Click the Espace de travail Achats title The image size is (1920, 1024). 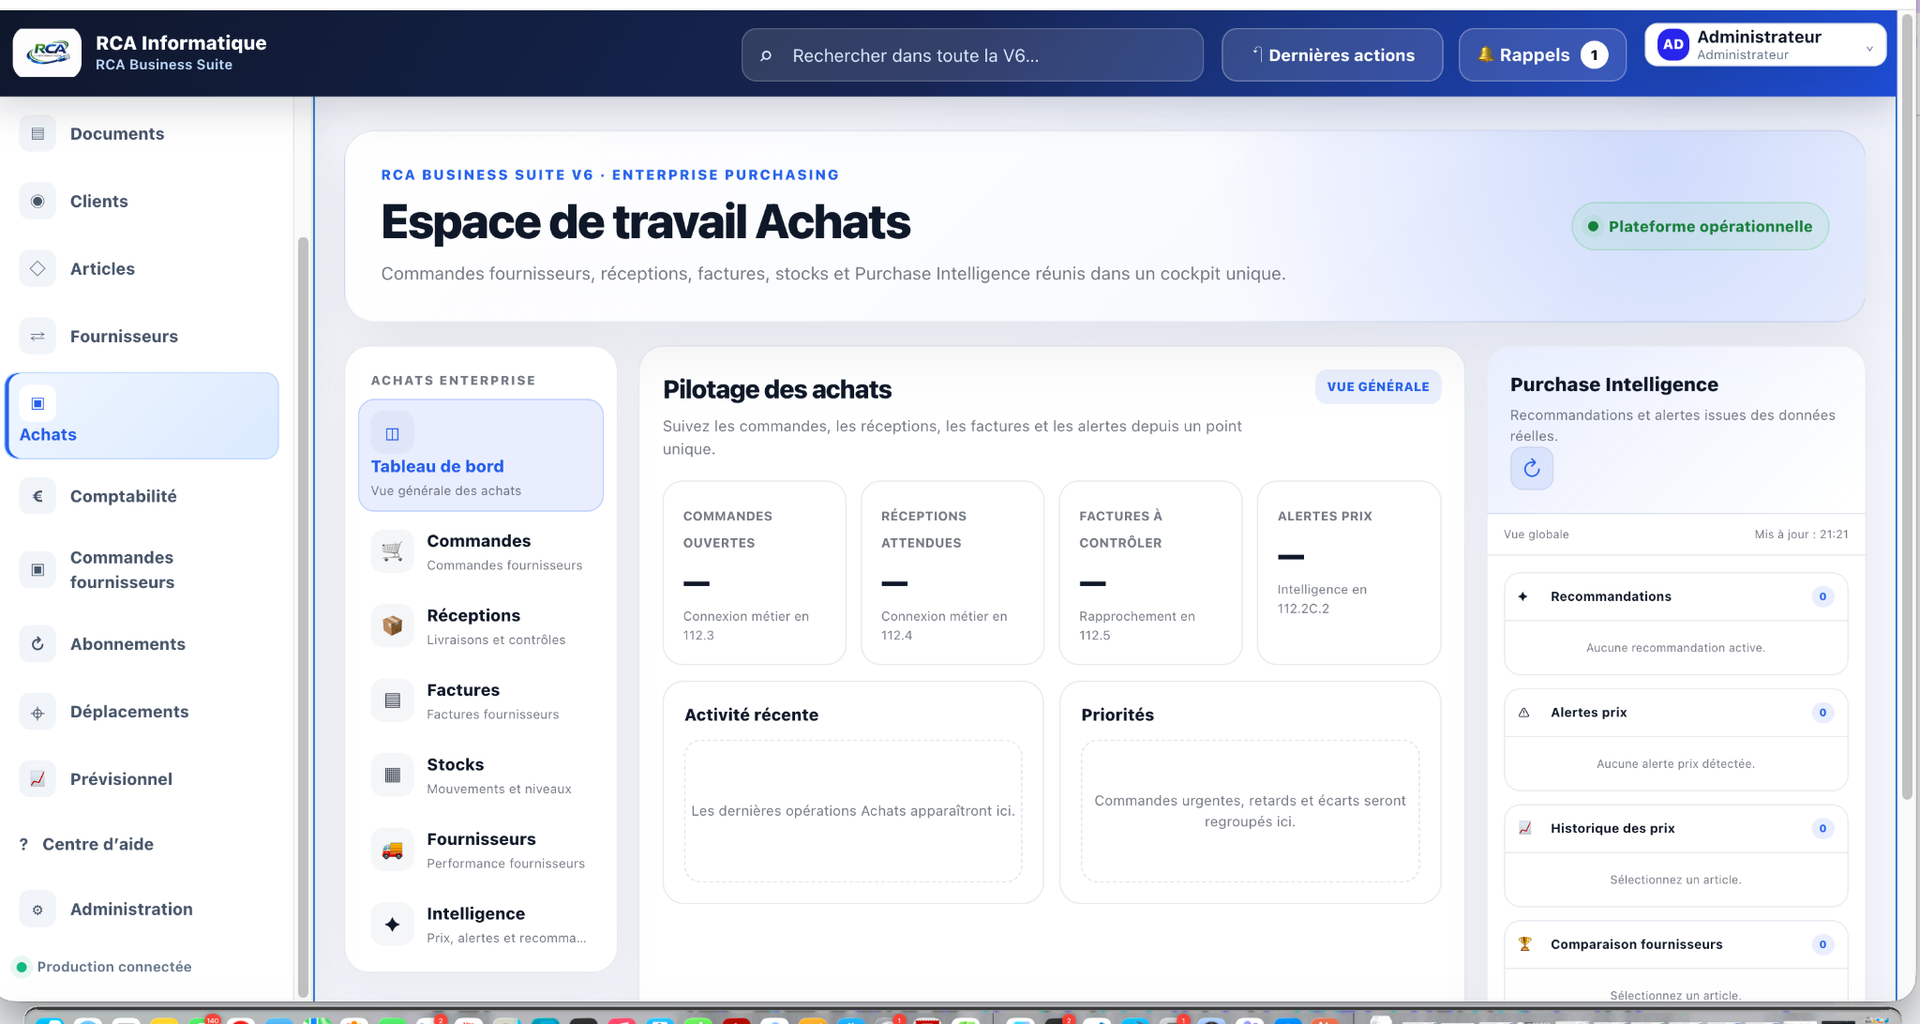coord(645,222)
